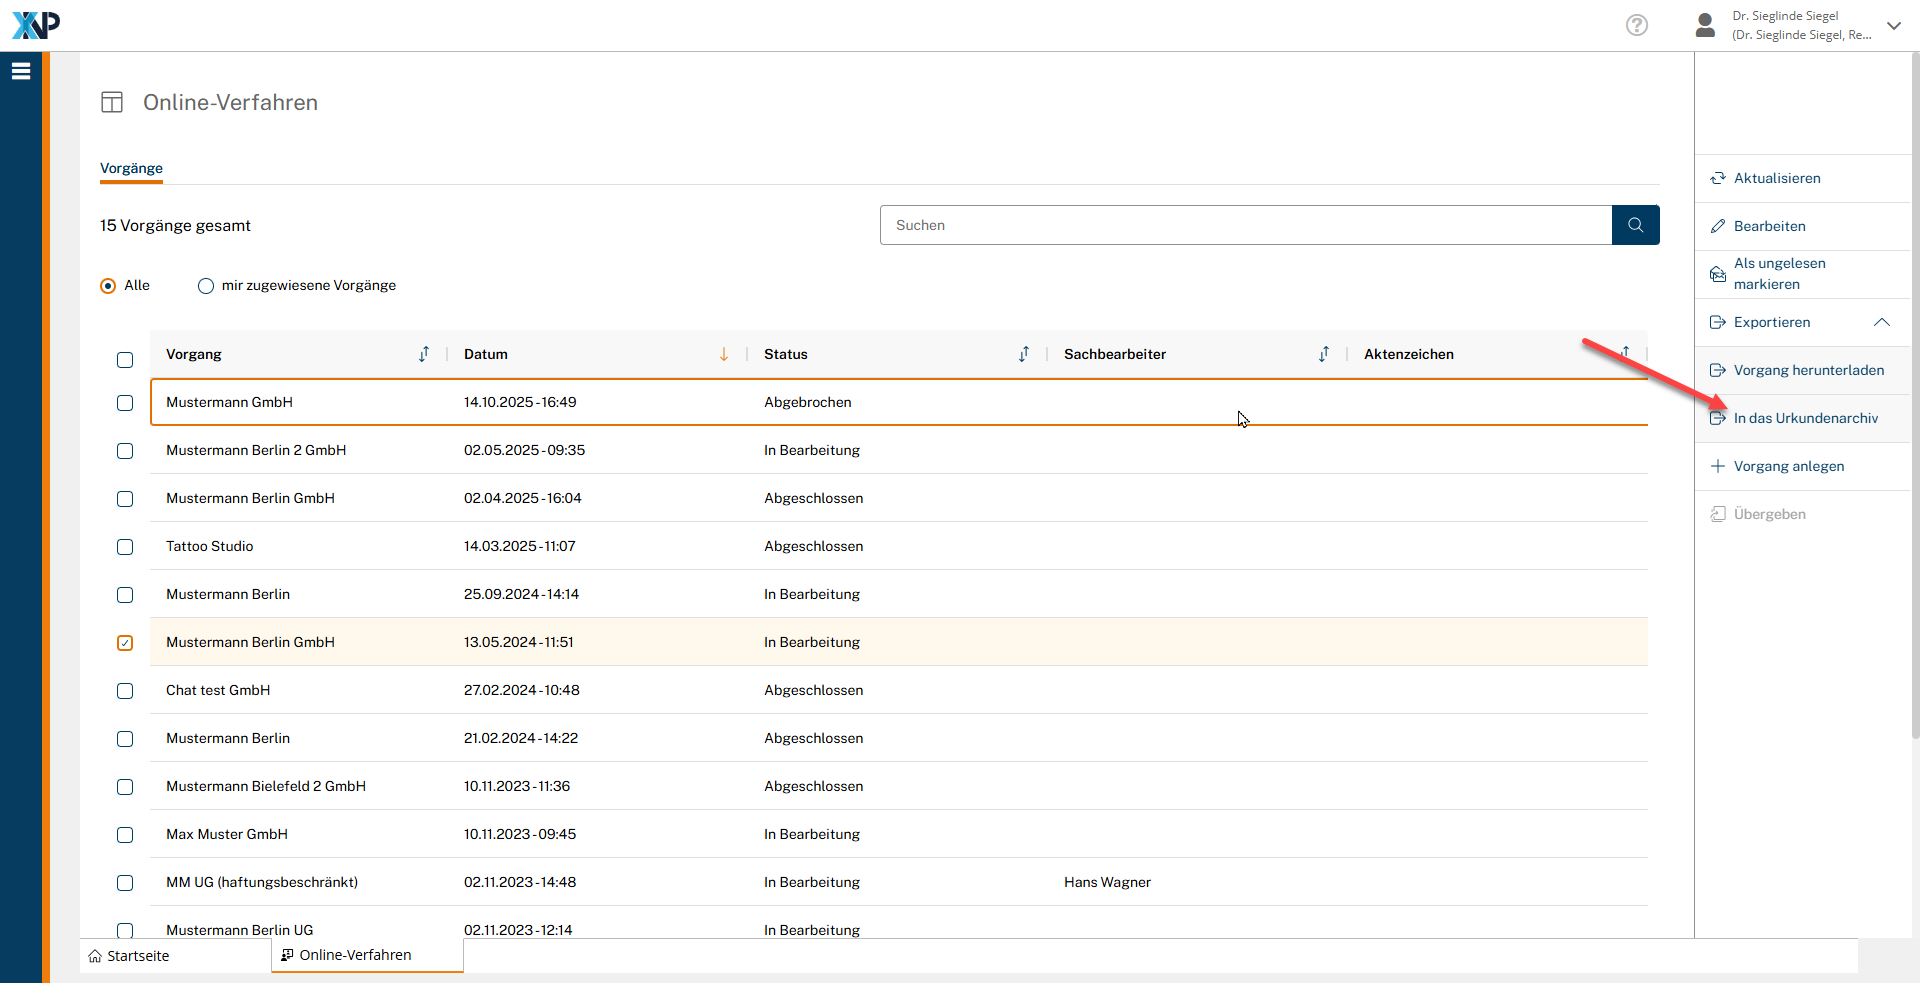This screenshot has width=1920, height=983.
Task: Sort Datum column with arrow
Action: 724,354
